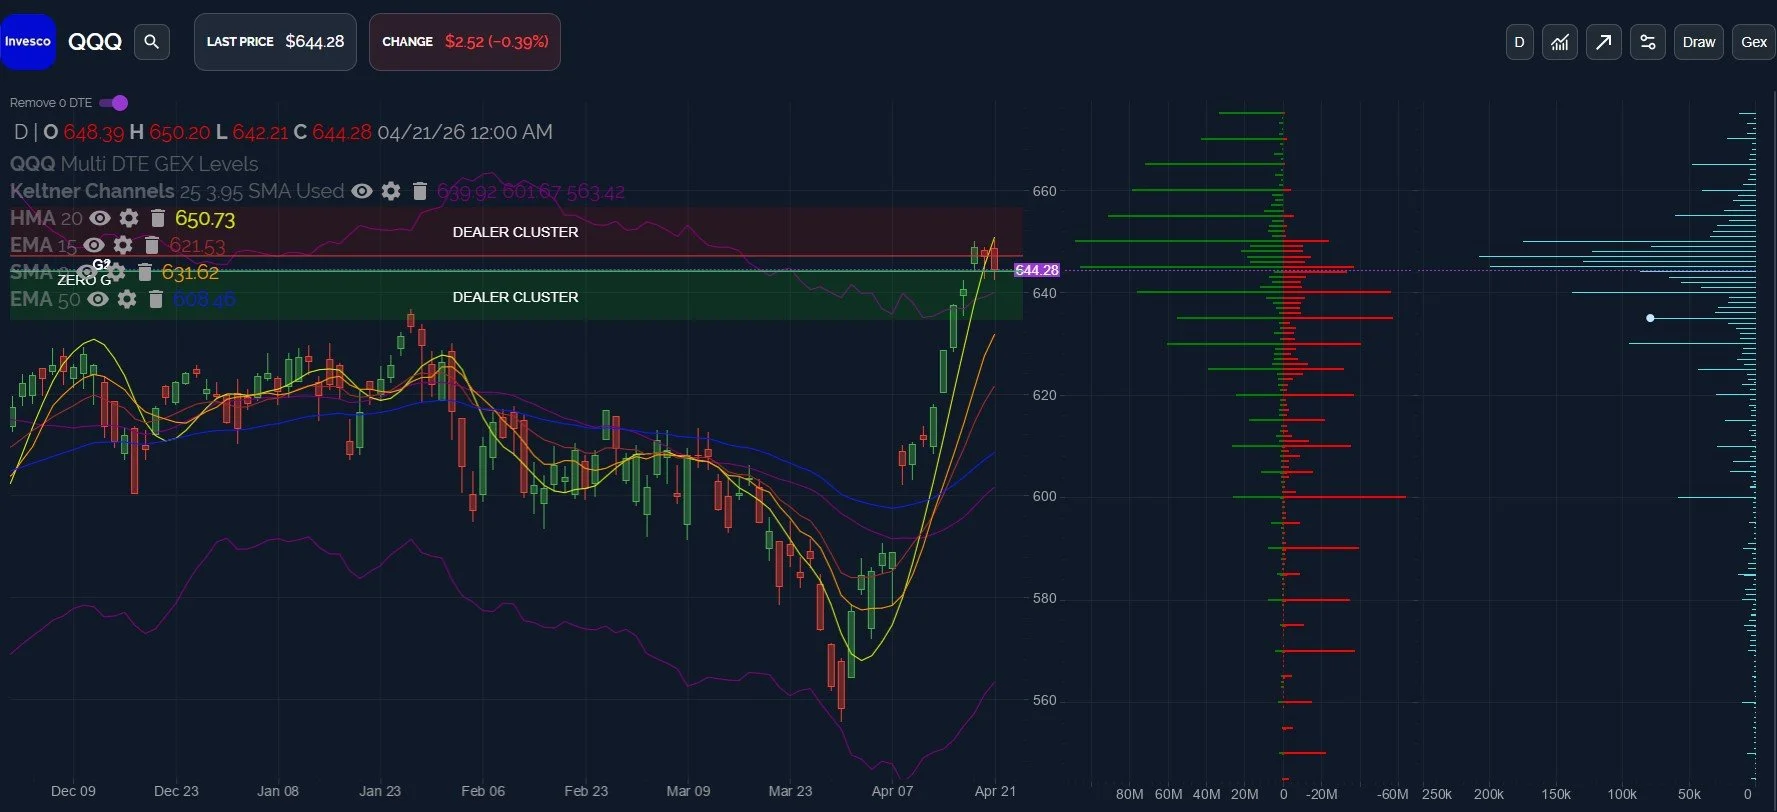The image size is (1777, 812).
Task: Click the open price 648.39
Action: pyautogui.click(x=94, y=132)
